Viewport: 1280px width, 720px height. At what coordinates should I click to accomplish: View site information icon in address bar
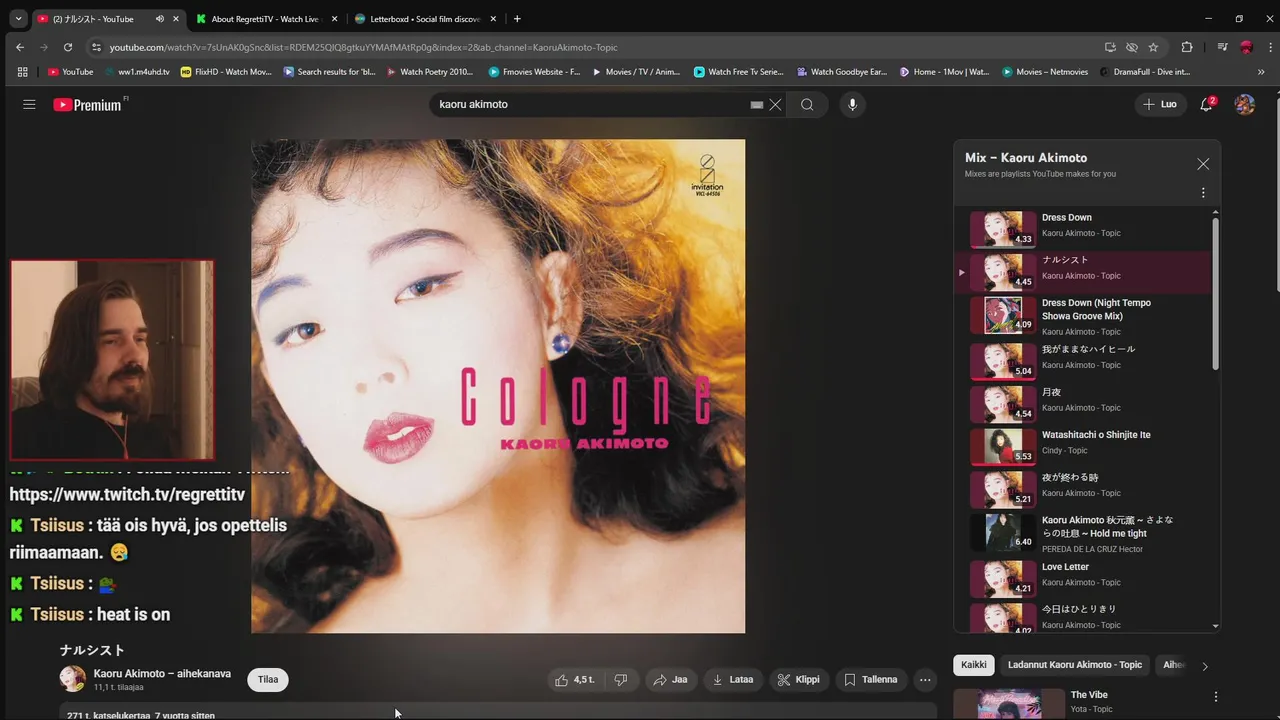[x=96, y=47]
